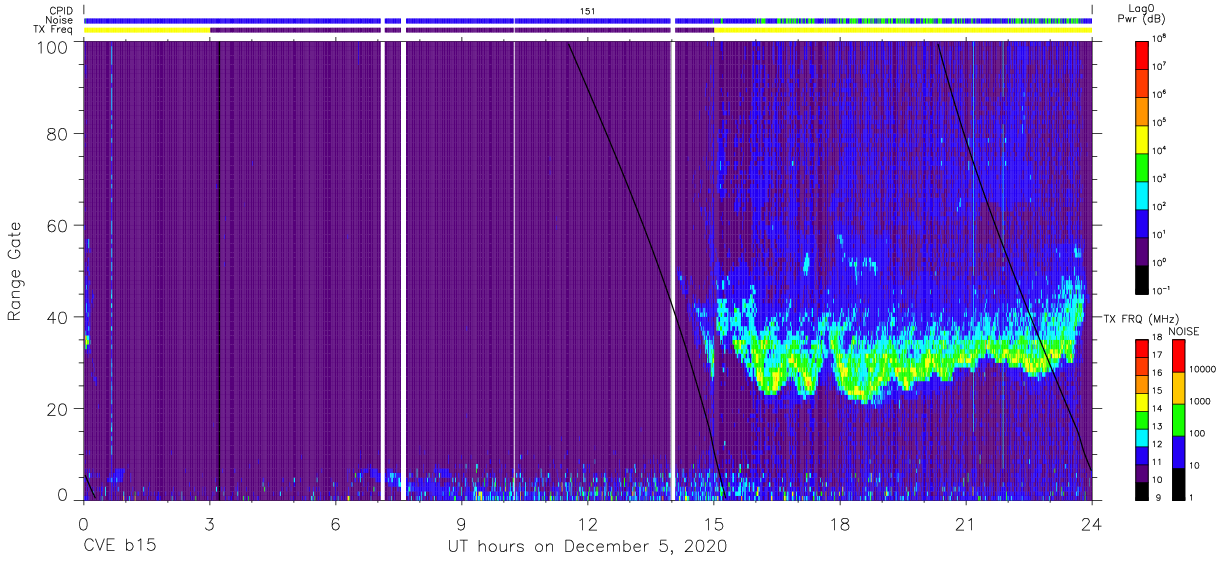Click the "Range Gate" axis title
Viewport: 1228px width, 567px height.
coord(15,271)
